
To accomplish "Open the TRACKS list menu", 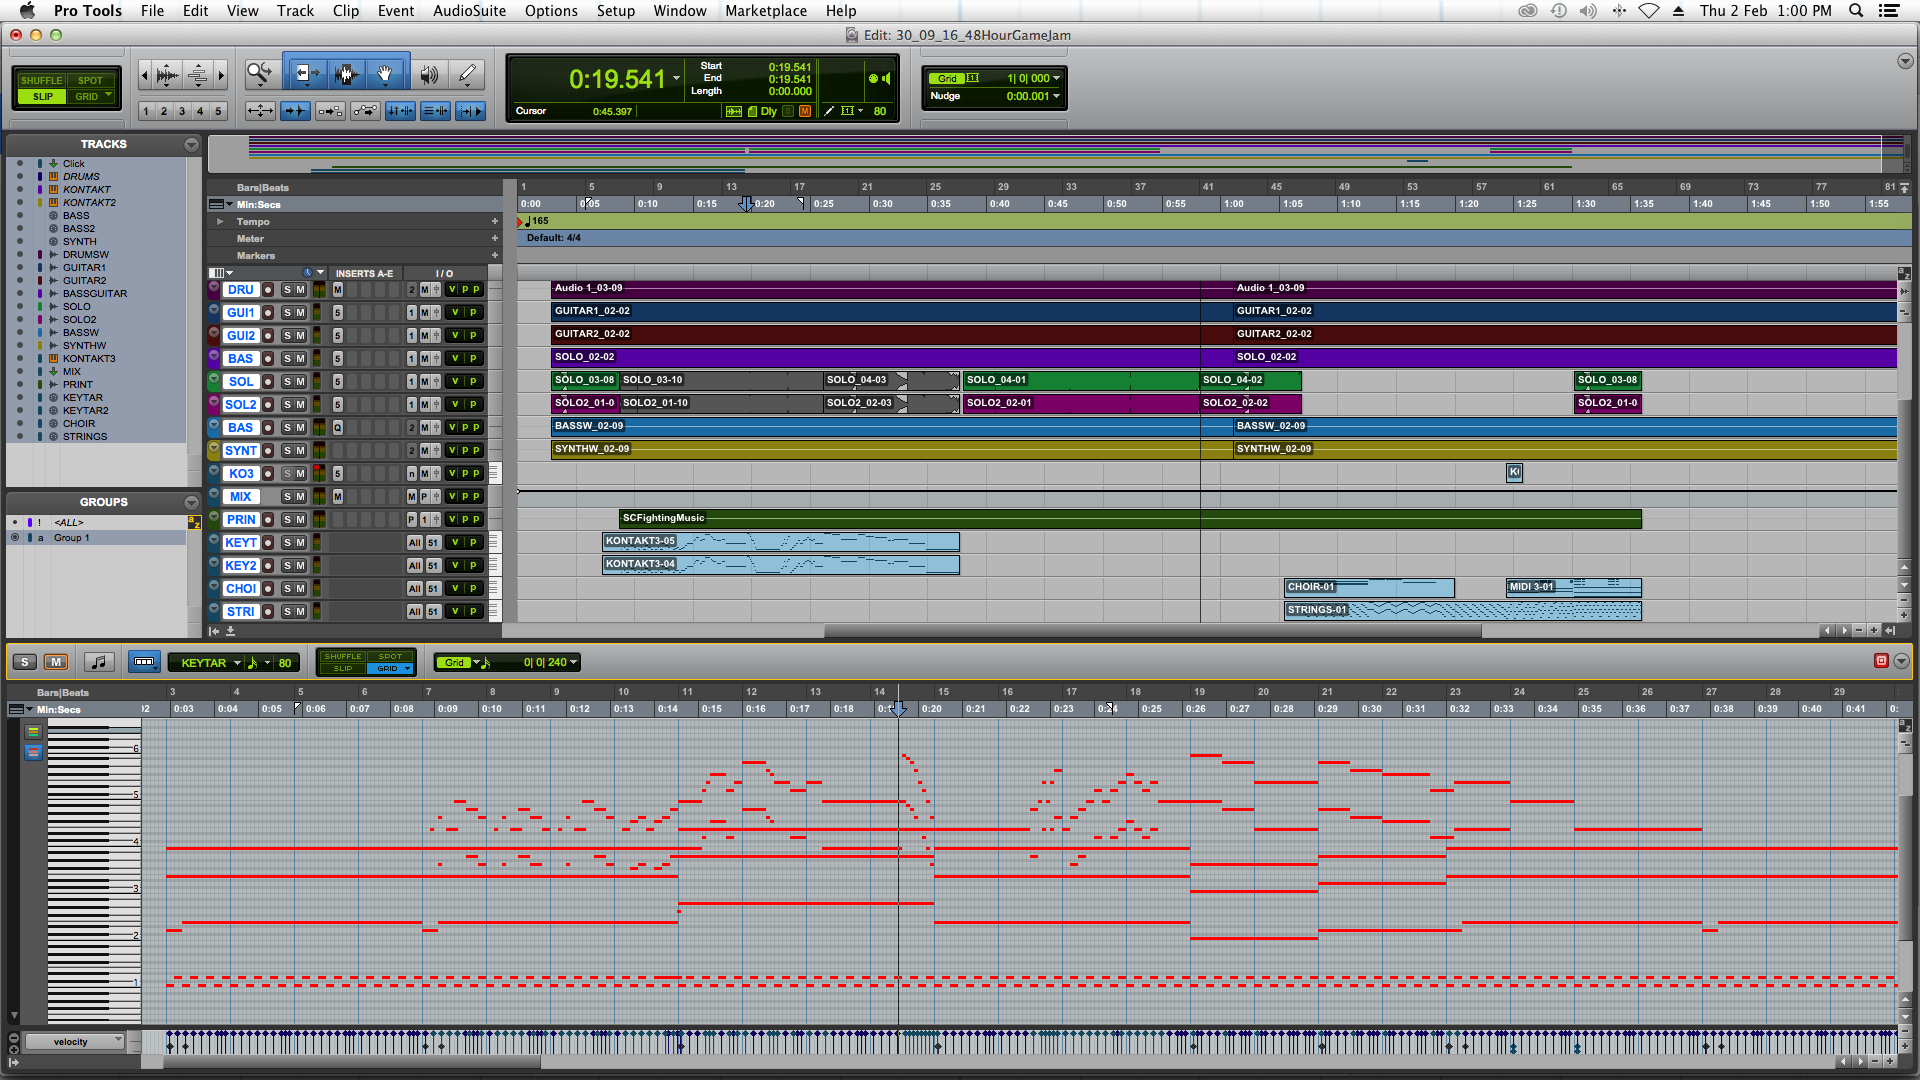I will pyautogui.click(x=191, y=144).
